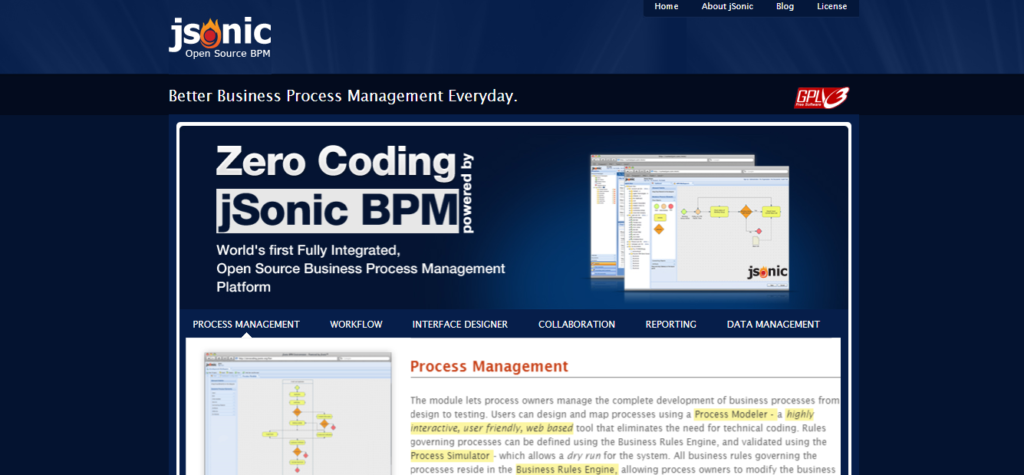The height and width of the screenshot is (475, 1024).
Task: Open the About jSonic page
Action: coord(727,7)
